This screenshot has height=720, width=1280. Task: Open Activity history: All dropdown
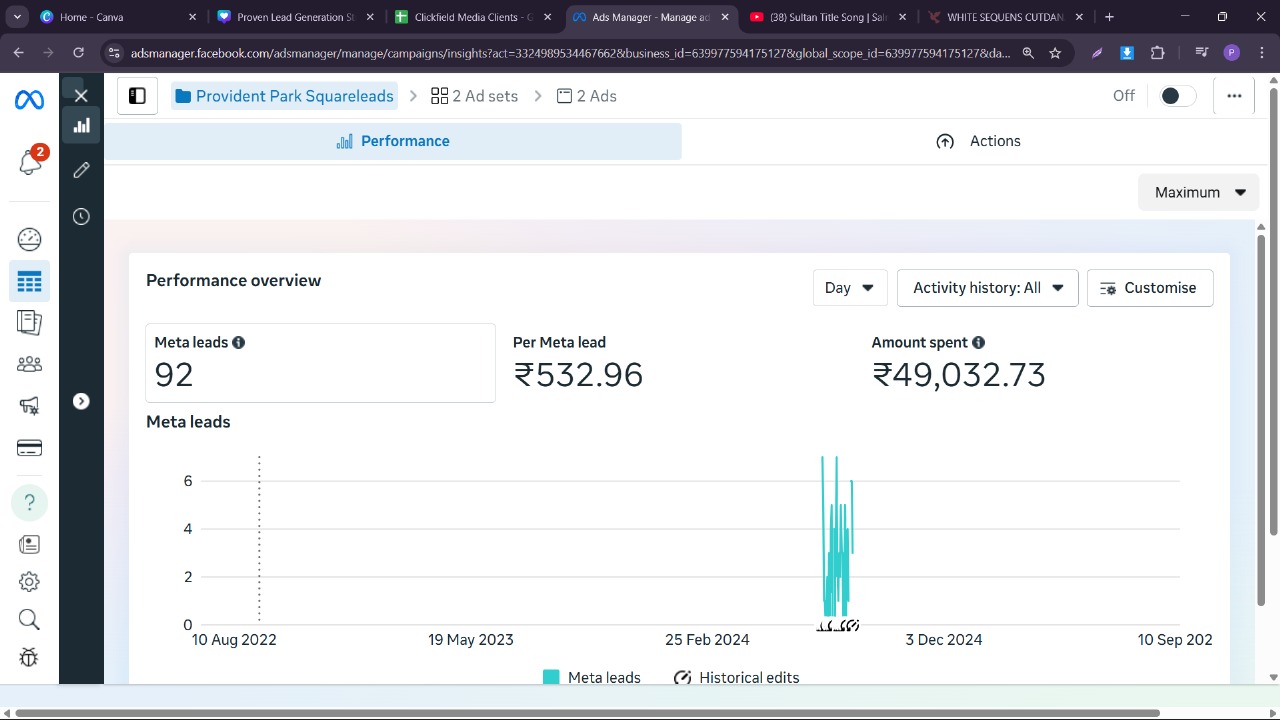pyautogui.click(x=987, y=288)
